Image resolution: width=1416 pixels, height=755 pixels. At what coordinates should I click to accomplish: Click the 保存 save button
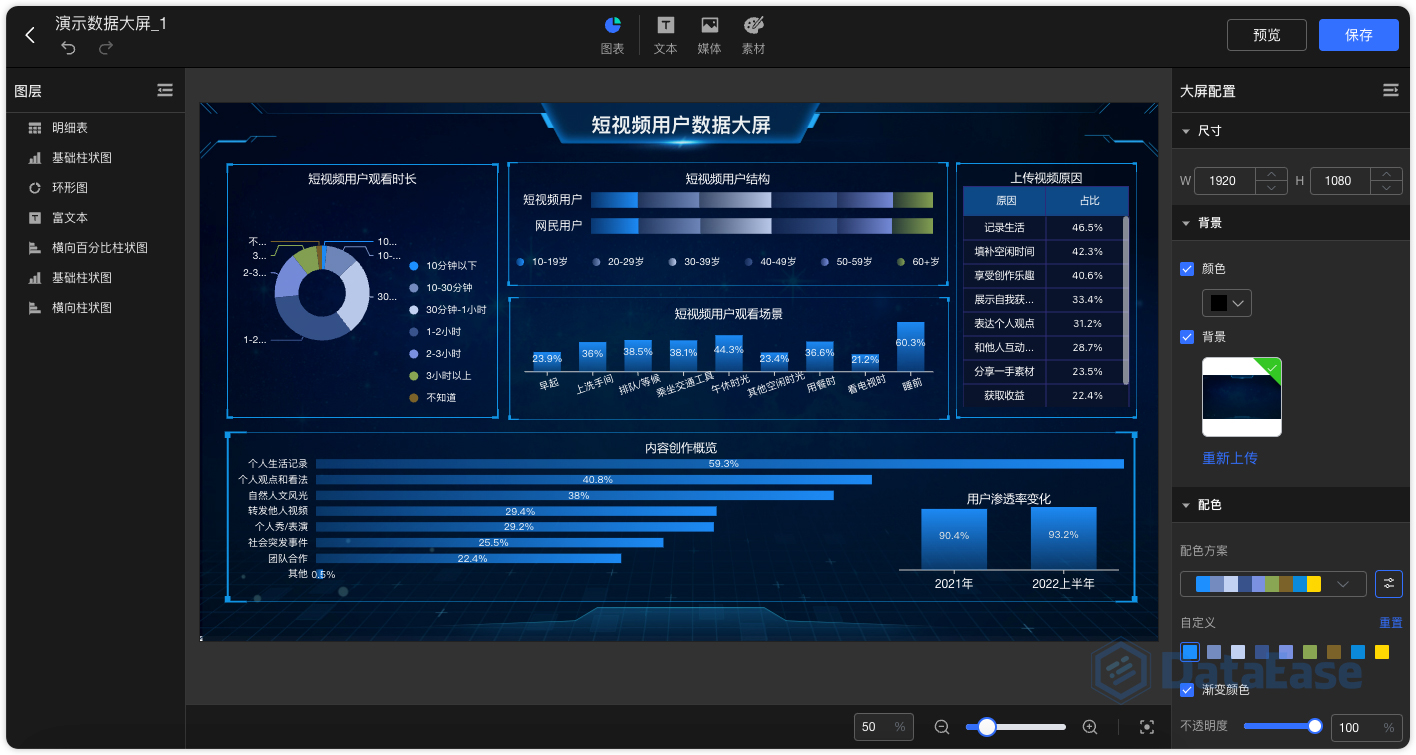click(1359, 35)
